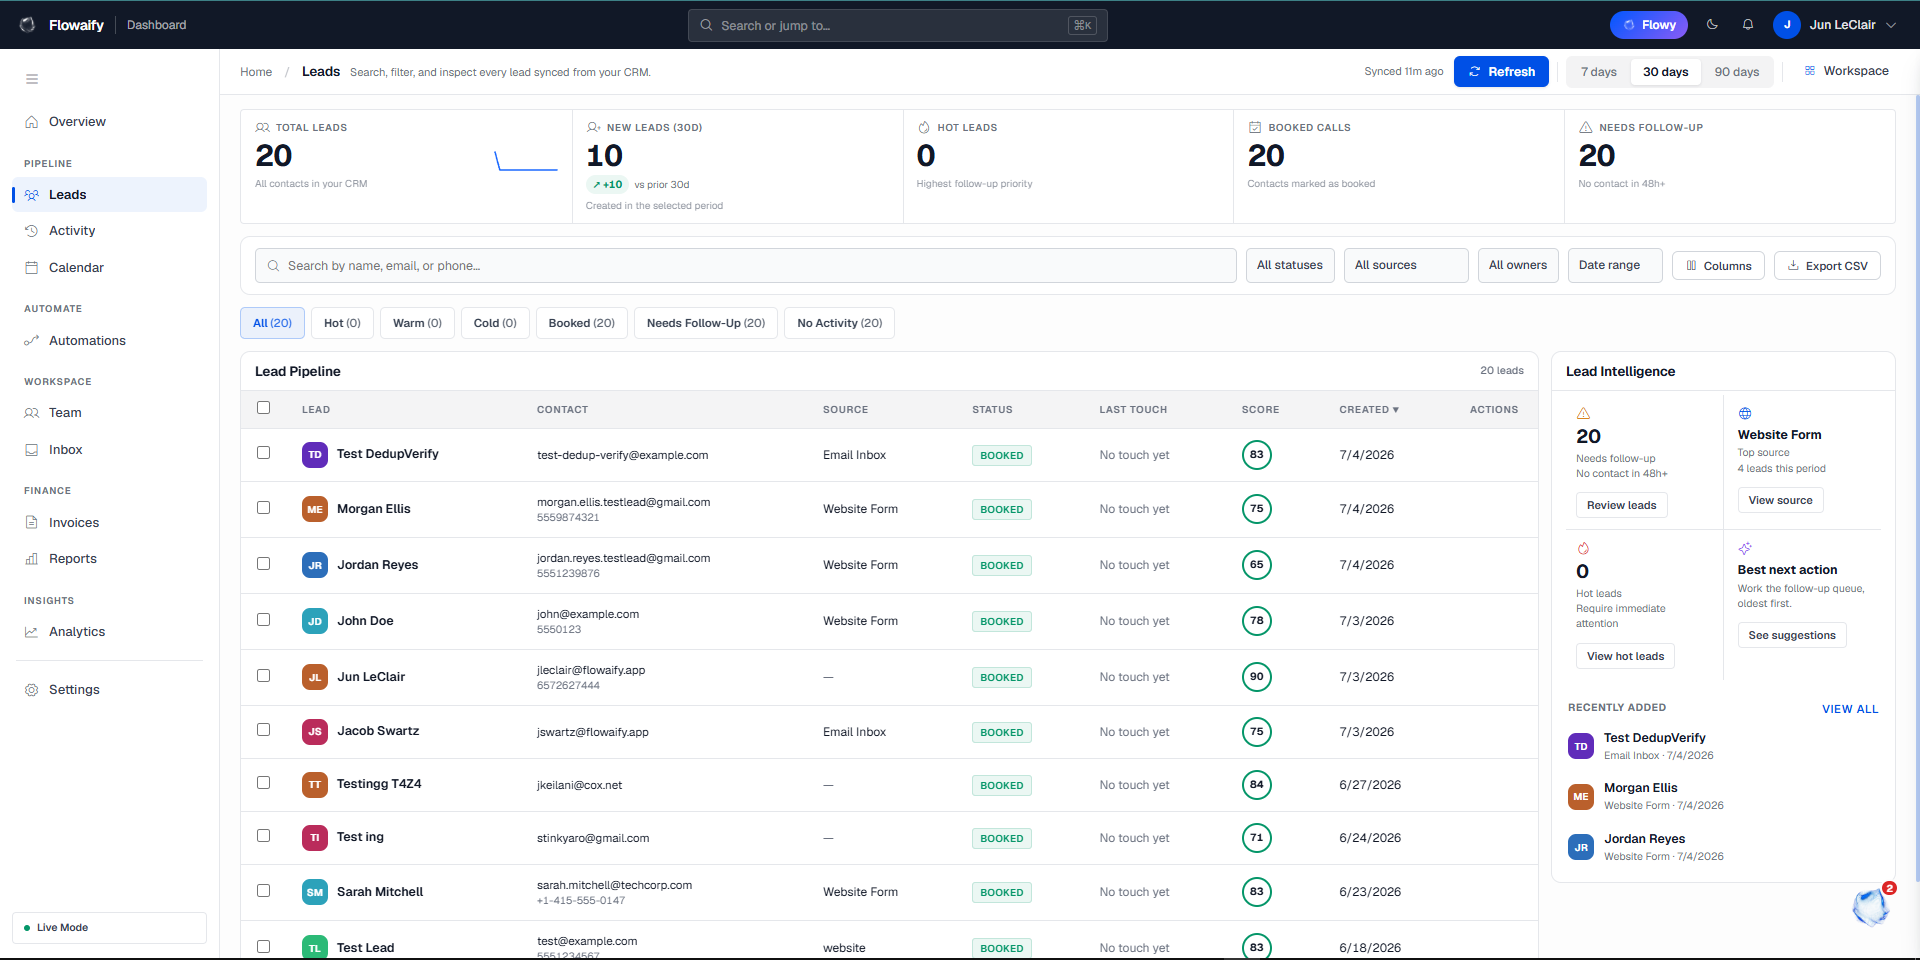Image resolution: width=1920 pixels, height=960 pixels.
Task: Open Invoices in sidebar
Action: pyautogui.click(x=110, y=523)
